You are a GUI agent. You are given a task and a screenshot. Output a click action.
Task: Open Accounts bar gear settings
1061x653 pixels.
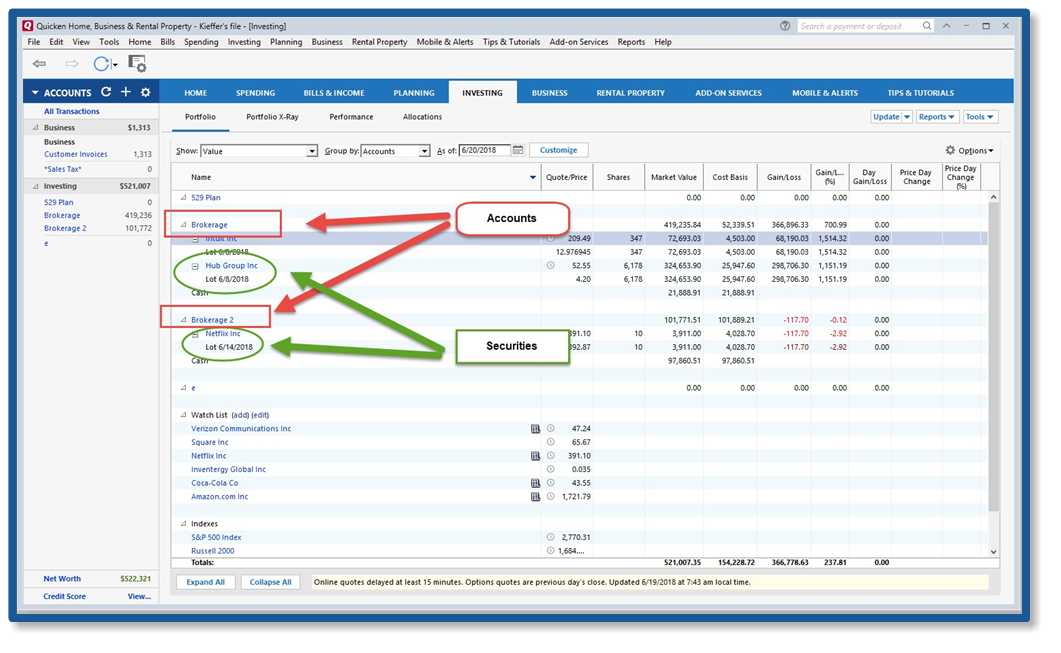click(x=145, y=92)
